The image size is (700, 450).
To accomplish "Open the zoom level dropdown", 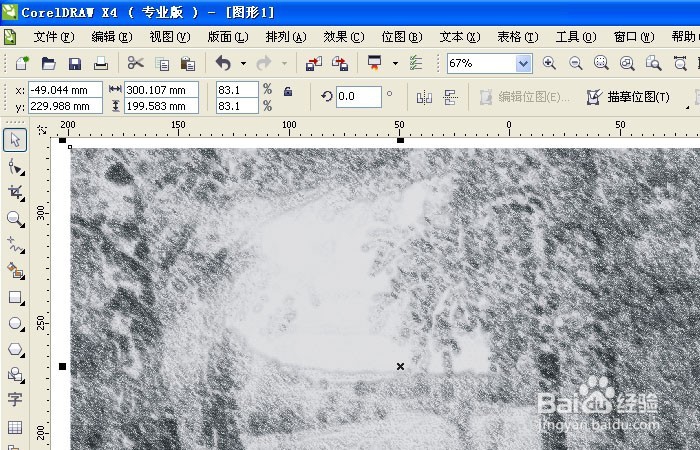I will [x=524, y=63].
